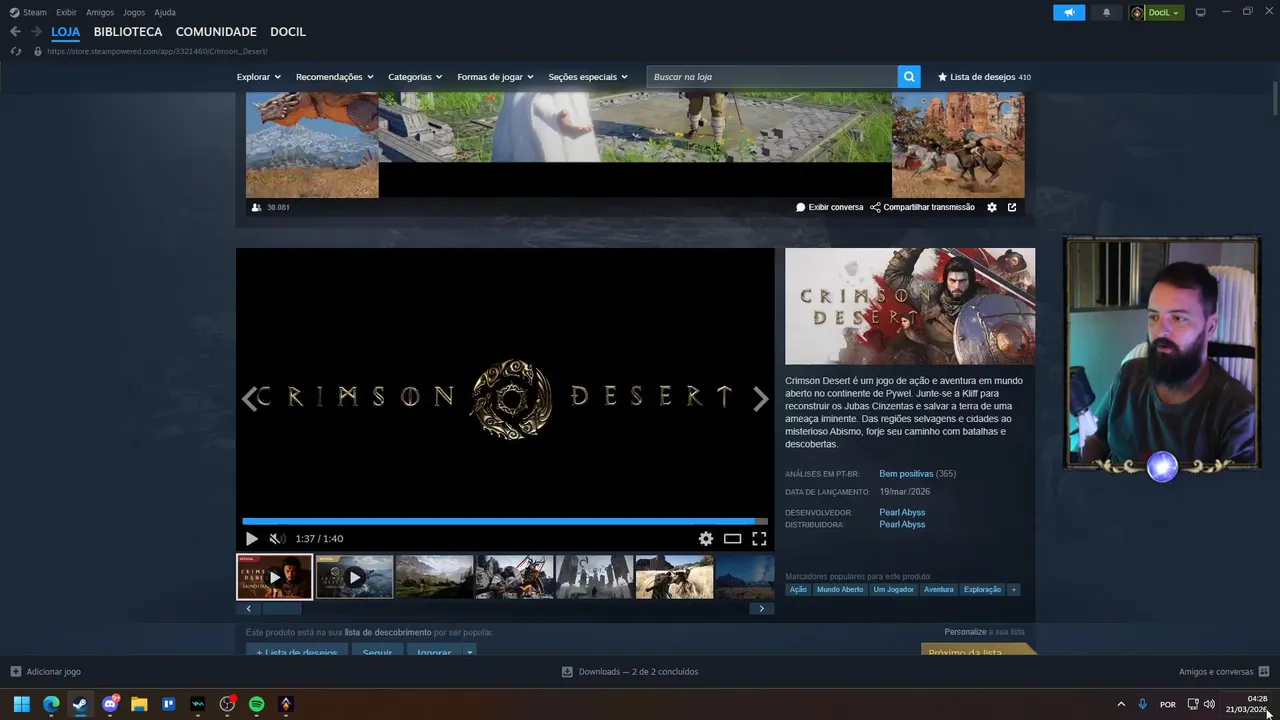The height and width of the screenshot is (720, 1280).
Task: Select the knight battle screenshot thumbnail
Action: [514, 577]
